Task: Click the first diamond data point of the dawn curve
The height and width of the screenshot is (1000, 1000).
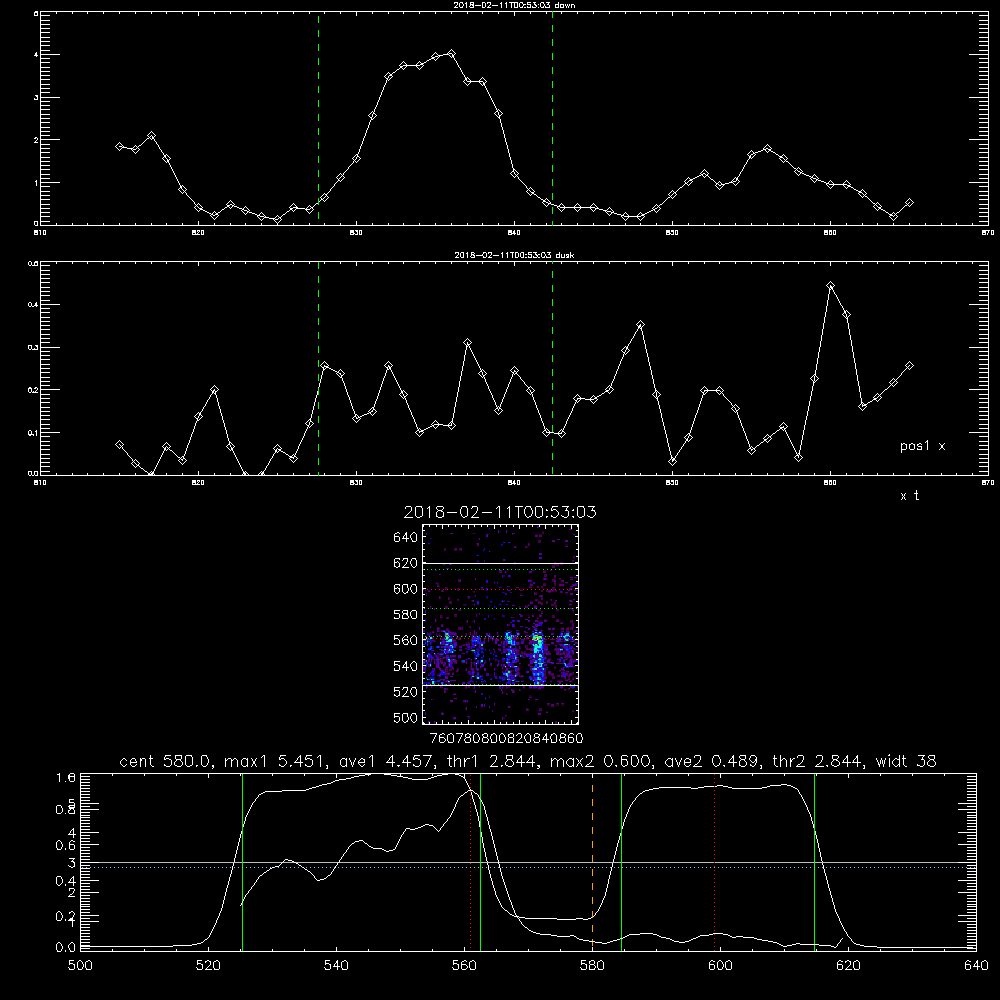Action: (119, 146)
